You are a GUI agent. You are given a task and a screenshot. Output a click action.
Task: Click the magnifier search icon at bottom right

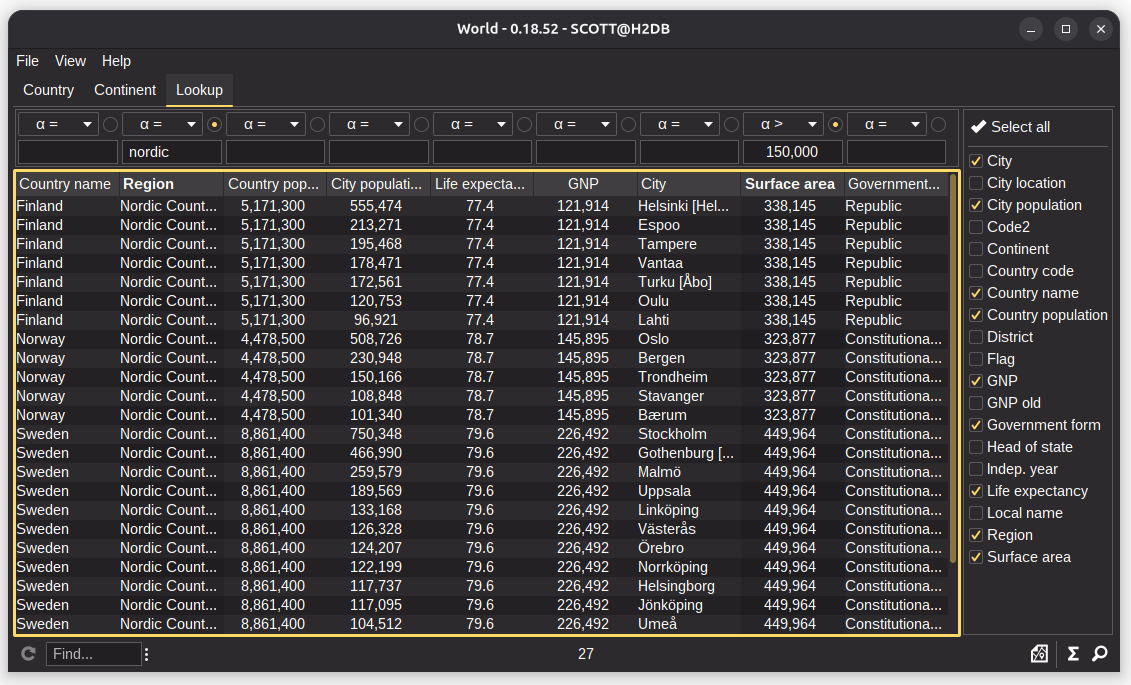1100,654
